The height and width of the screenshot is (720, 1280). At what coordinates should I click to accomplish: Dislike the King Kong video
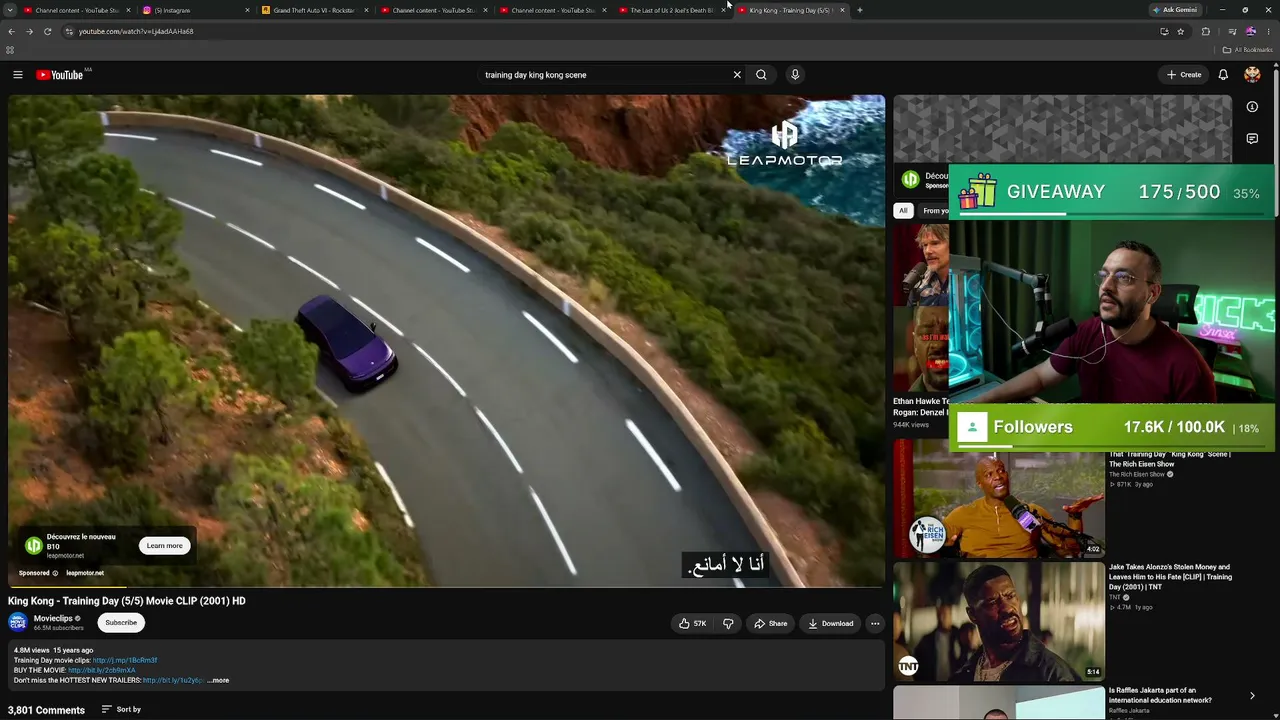728,623
